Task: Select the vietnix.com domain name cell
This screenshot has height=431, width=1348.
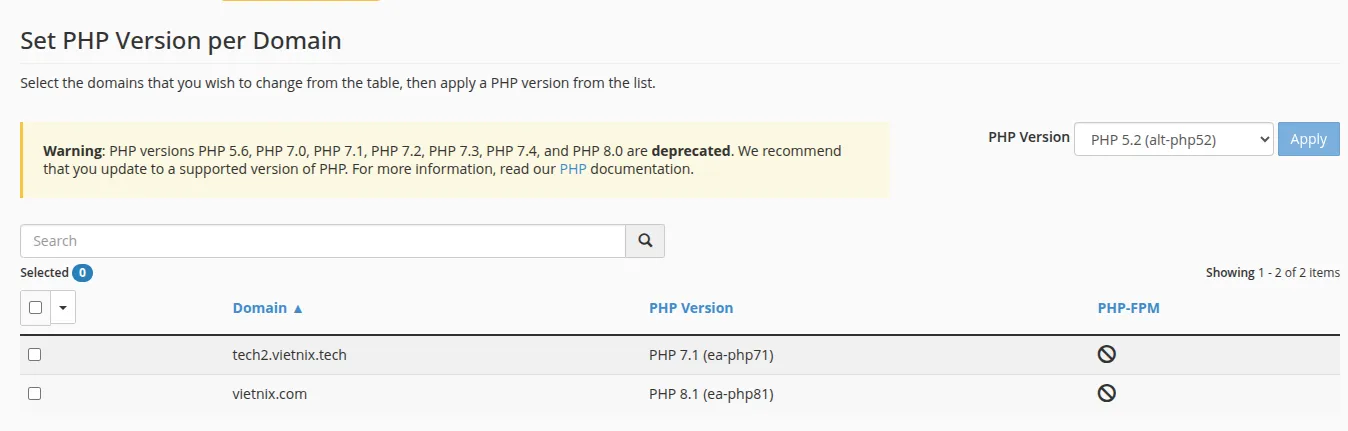Action: (x=269, y=394)
